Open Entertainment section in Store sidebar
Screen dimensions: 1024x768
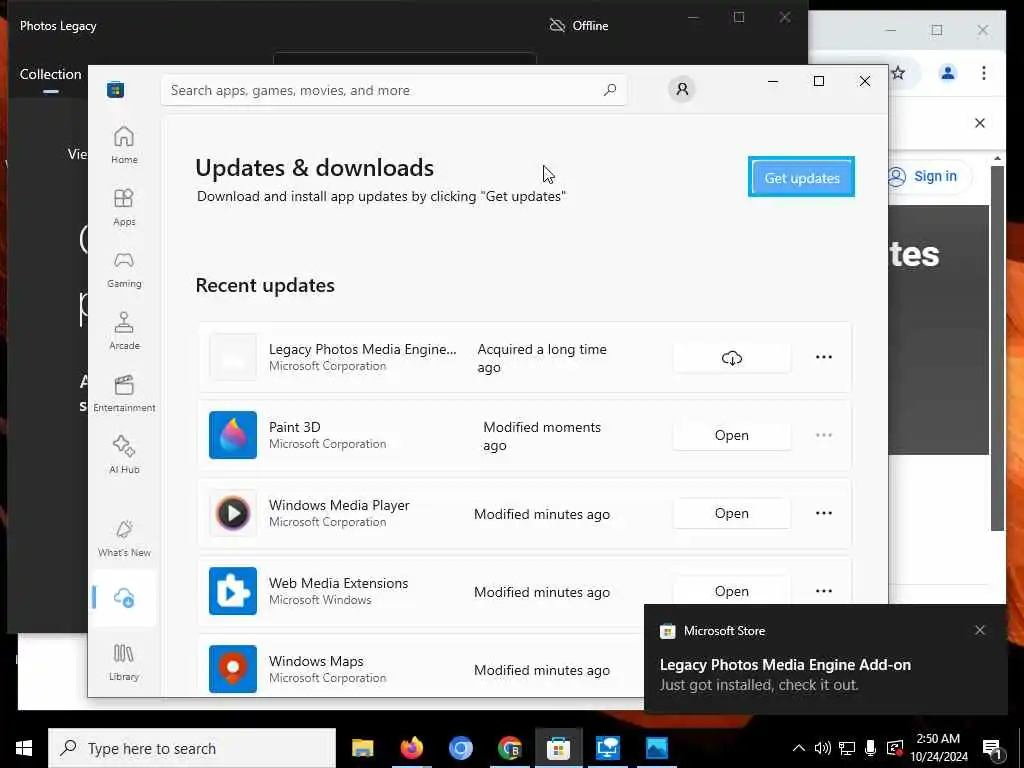coord(124,393)
